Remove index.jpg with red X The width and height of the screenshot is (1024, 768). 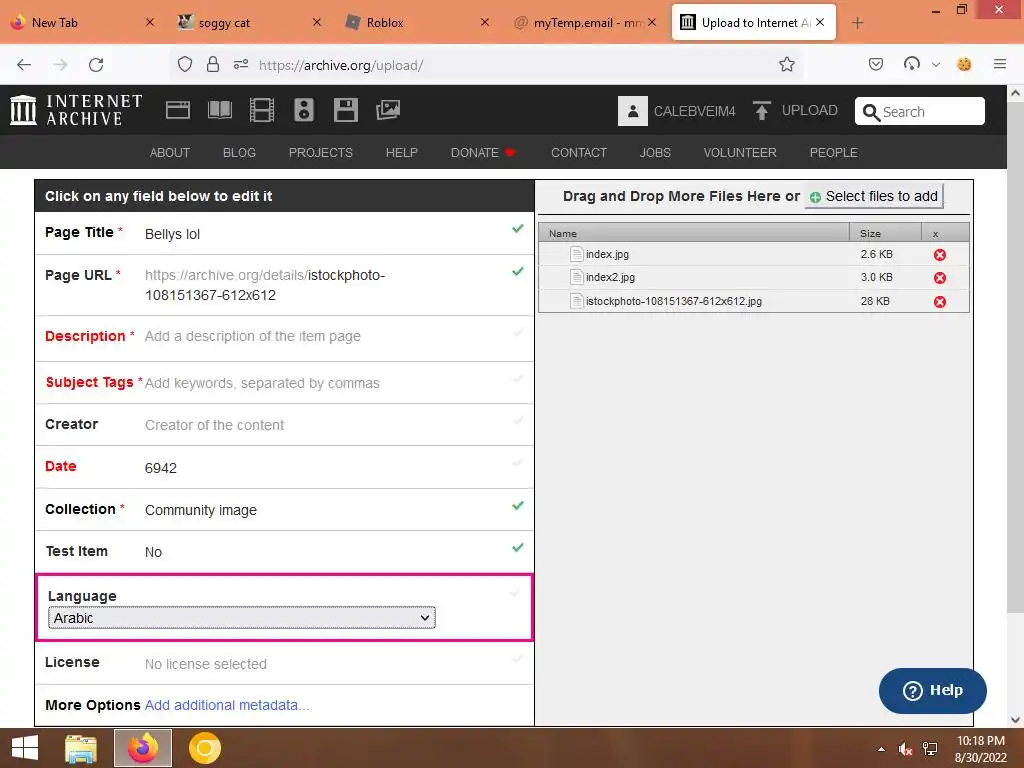click(940, 255)
